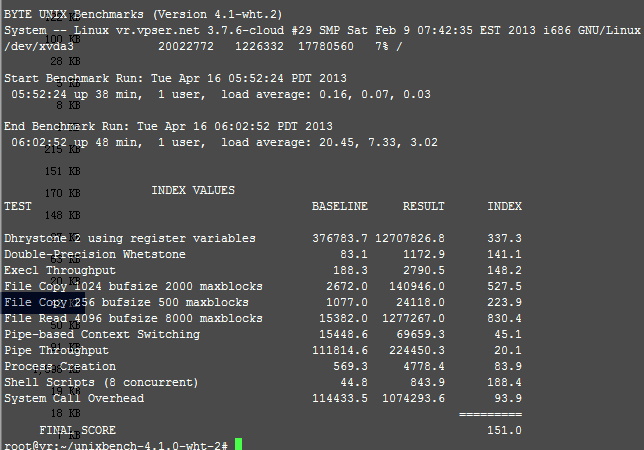Click System Call baseline '114433.5'
Viewport: 644px width, 450px height.
(x=340, y=399)
